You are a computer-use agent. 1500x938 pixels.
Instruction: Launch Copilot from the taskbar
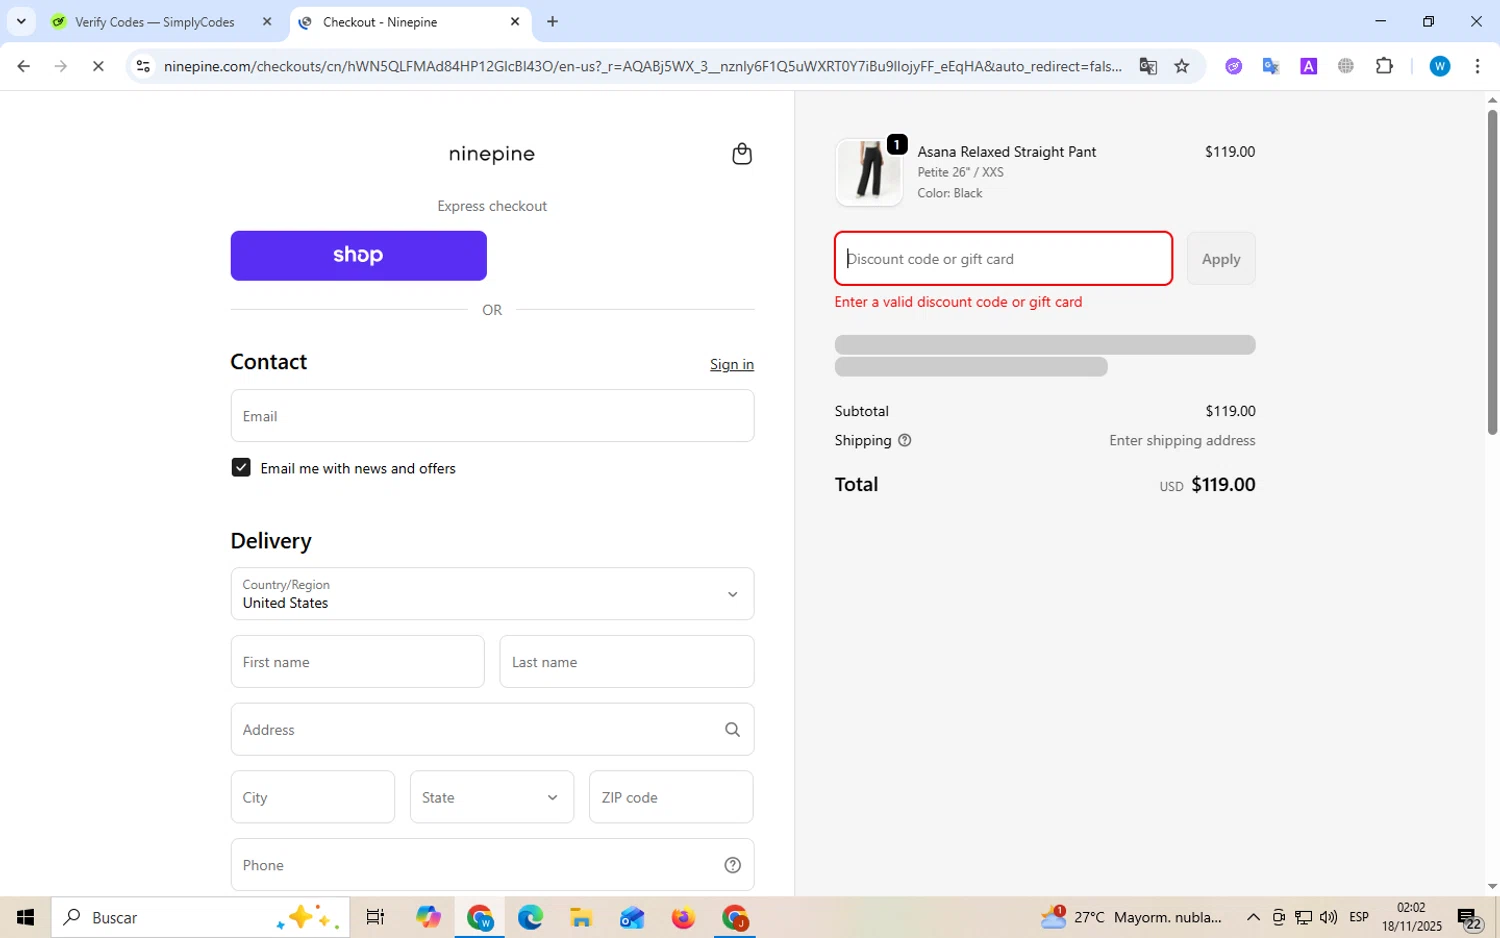pyautogui.click(x=428, y=917)
